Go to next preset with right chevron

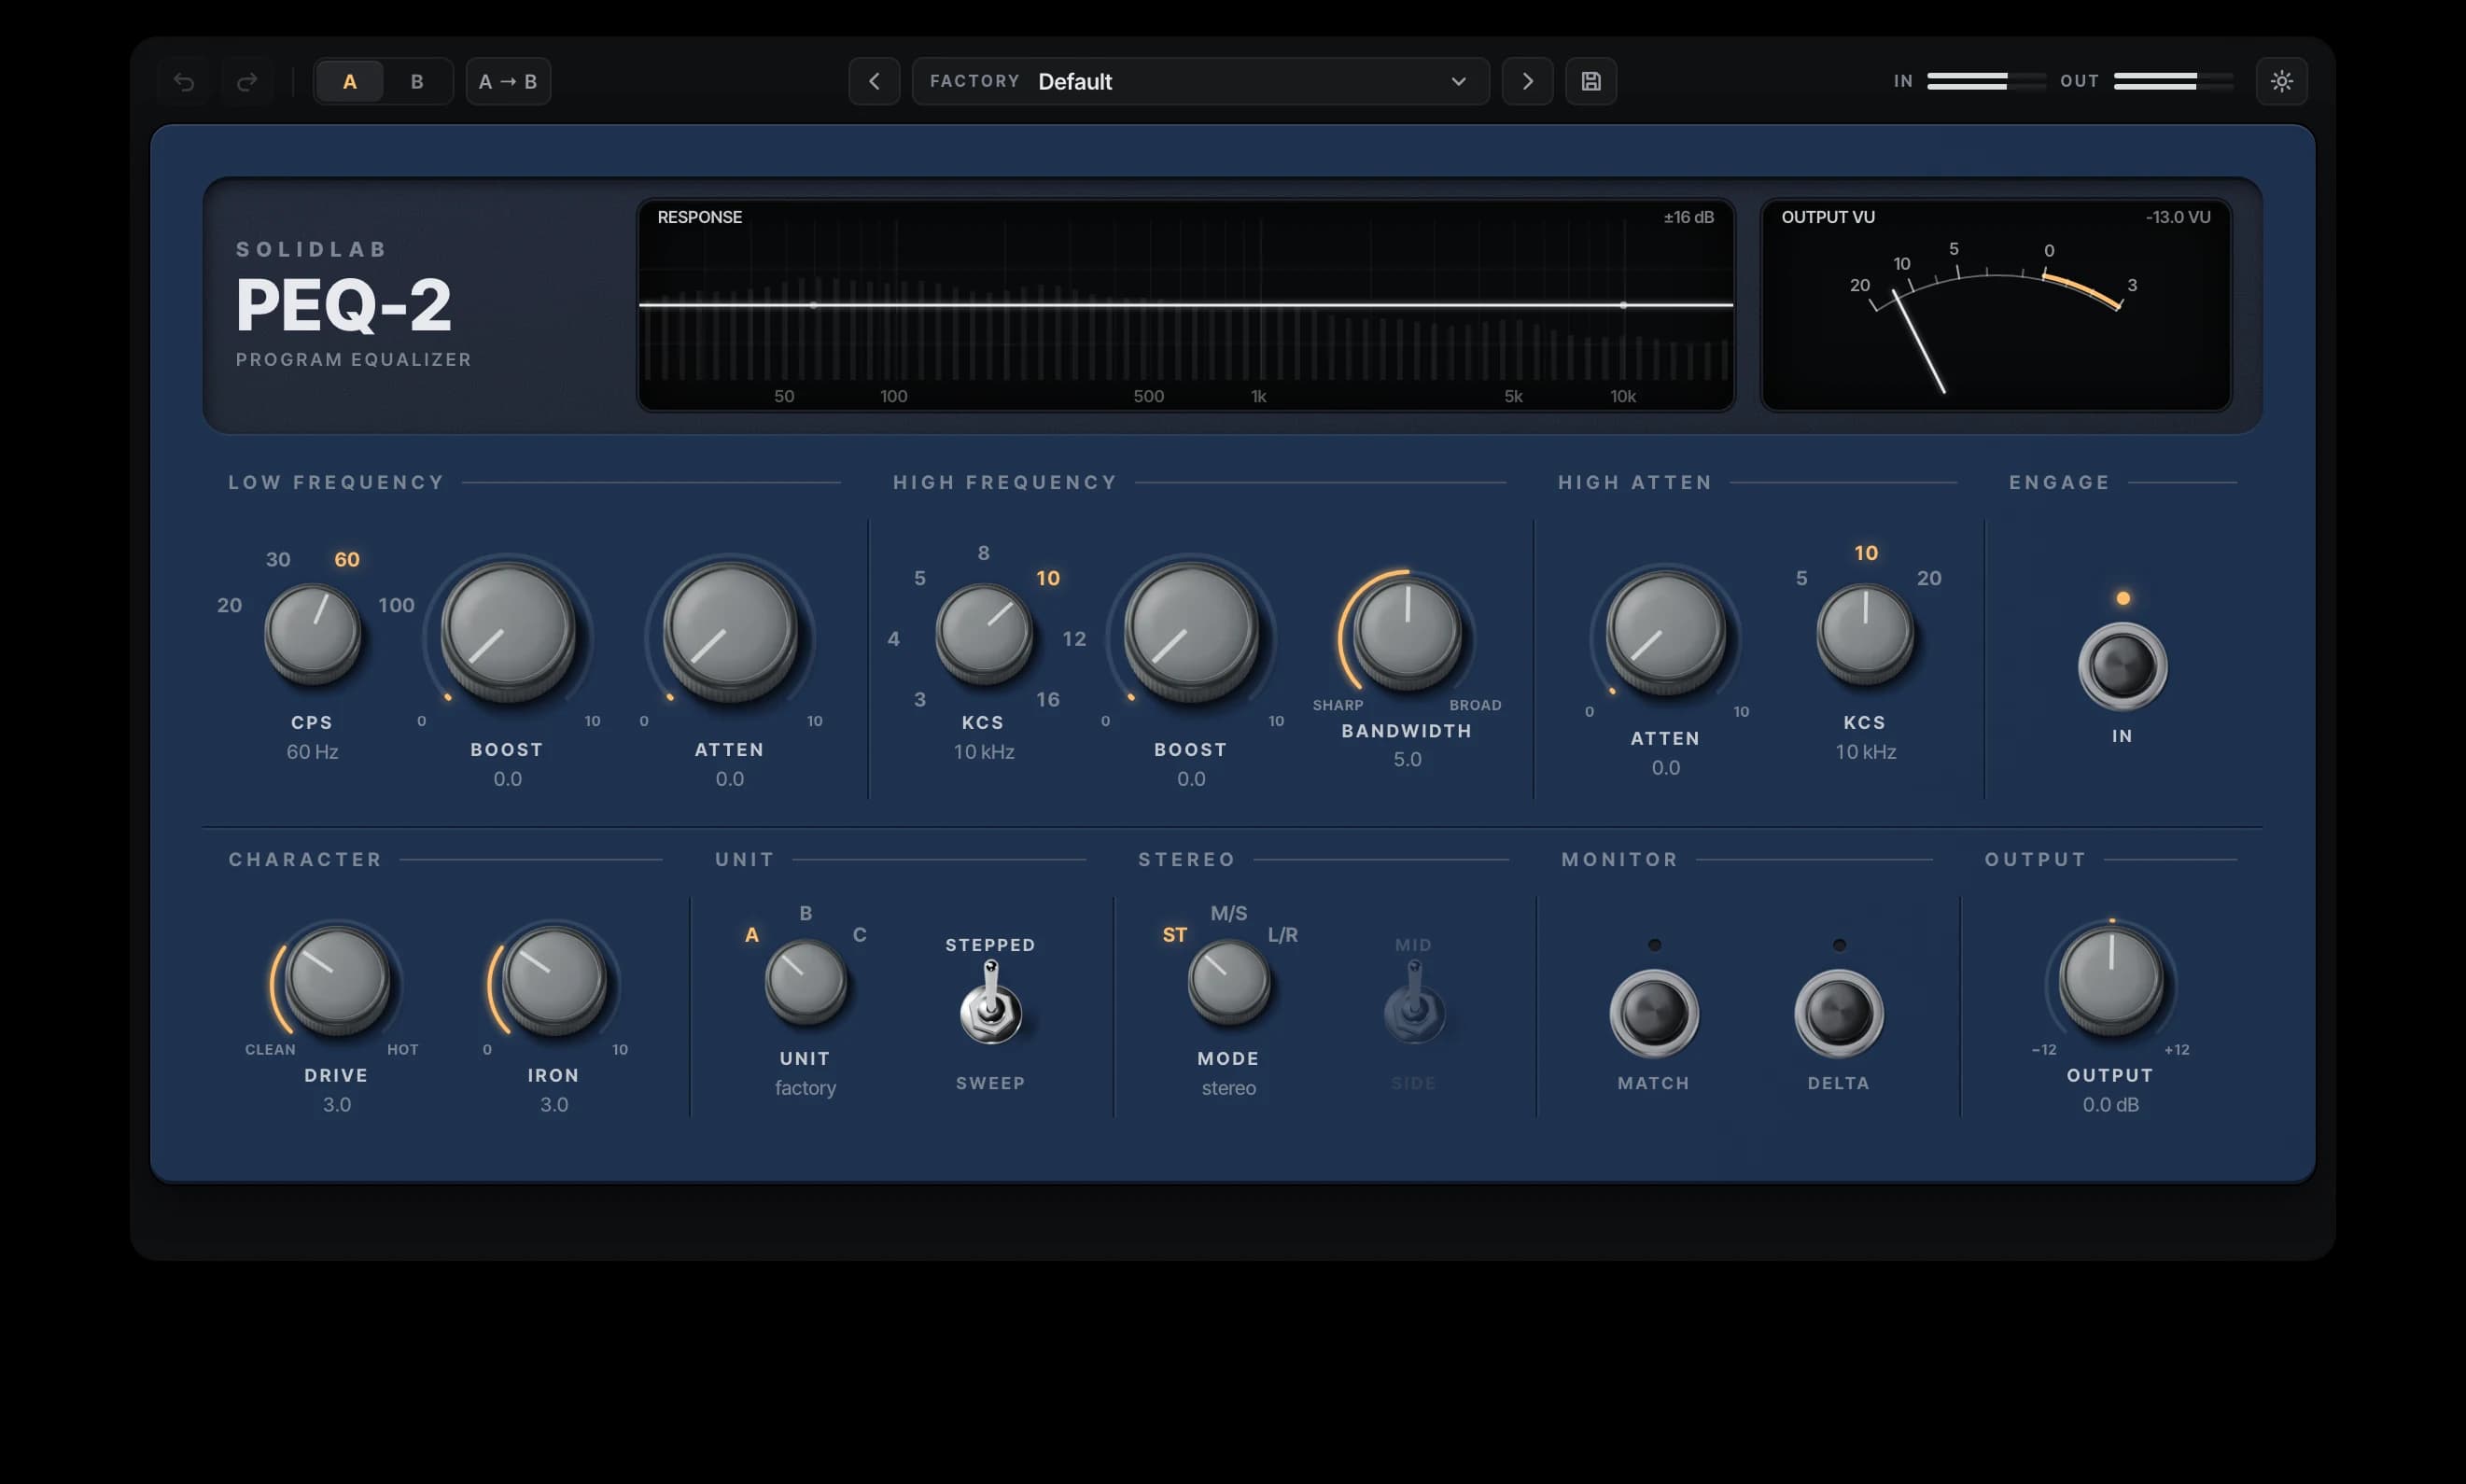pos(1527,81)
